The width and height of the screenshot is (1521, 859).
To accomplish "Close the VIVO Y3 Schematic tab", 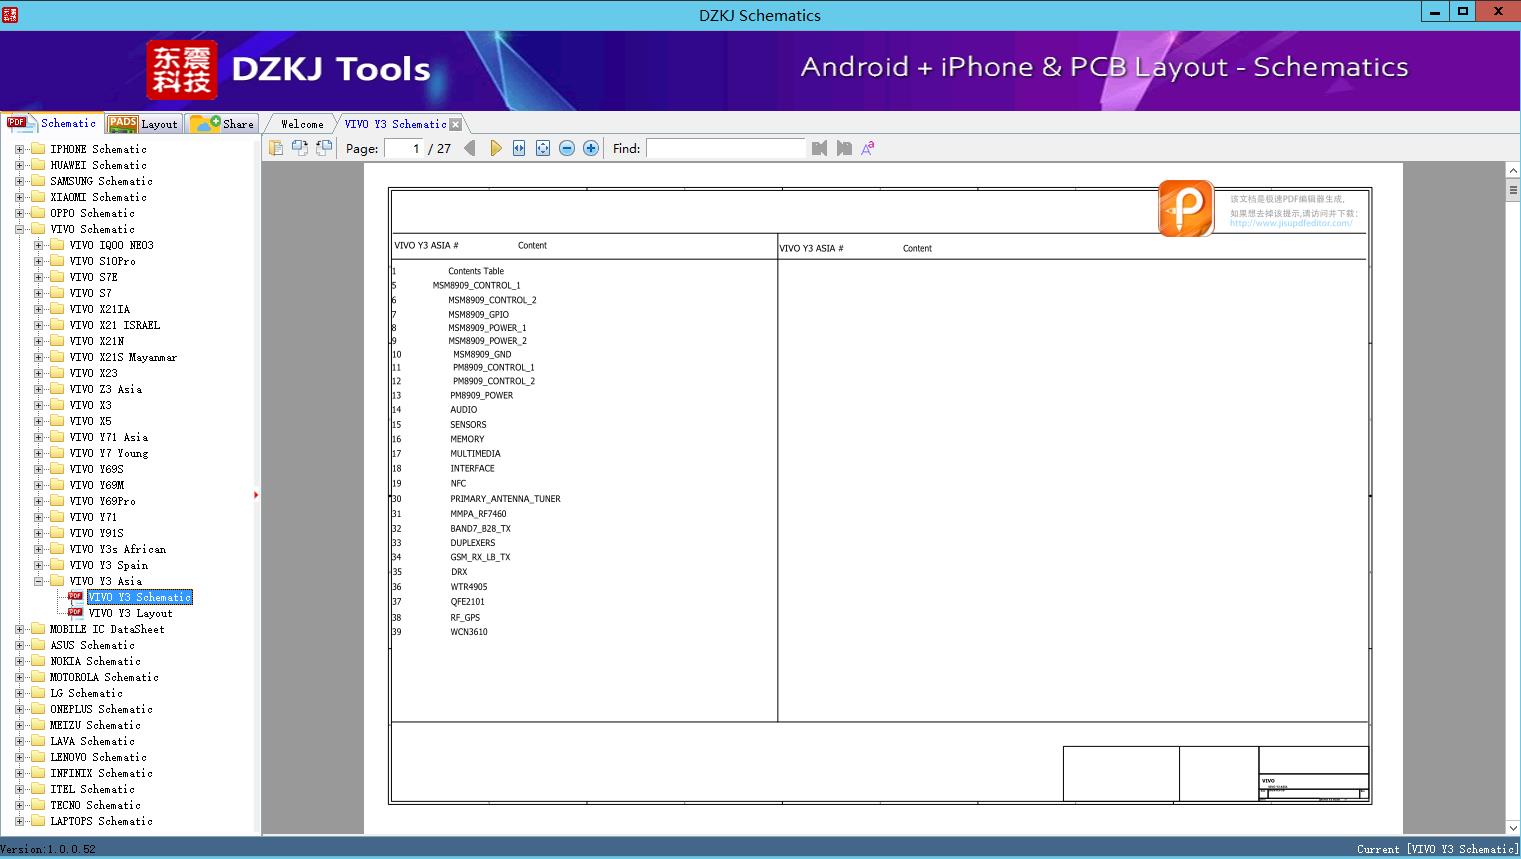I will tap(456, 124).
